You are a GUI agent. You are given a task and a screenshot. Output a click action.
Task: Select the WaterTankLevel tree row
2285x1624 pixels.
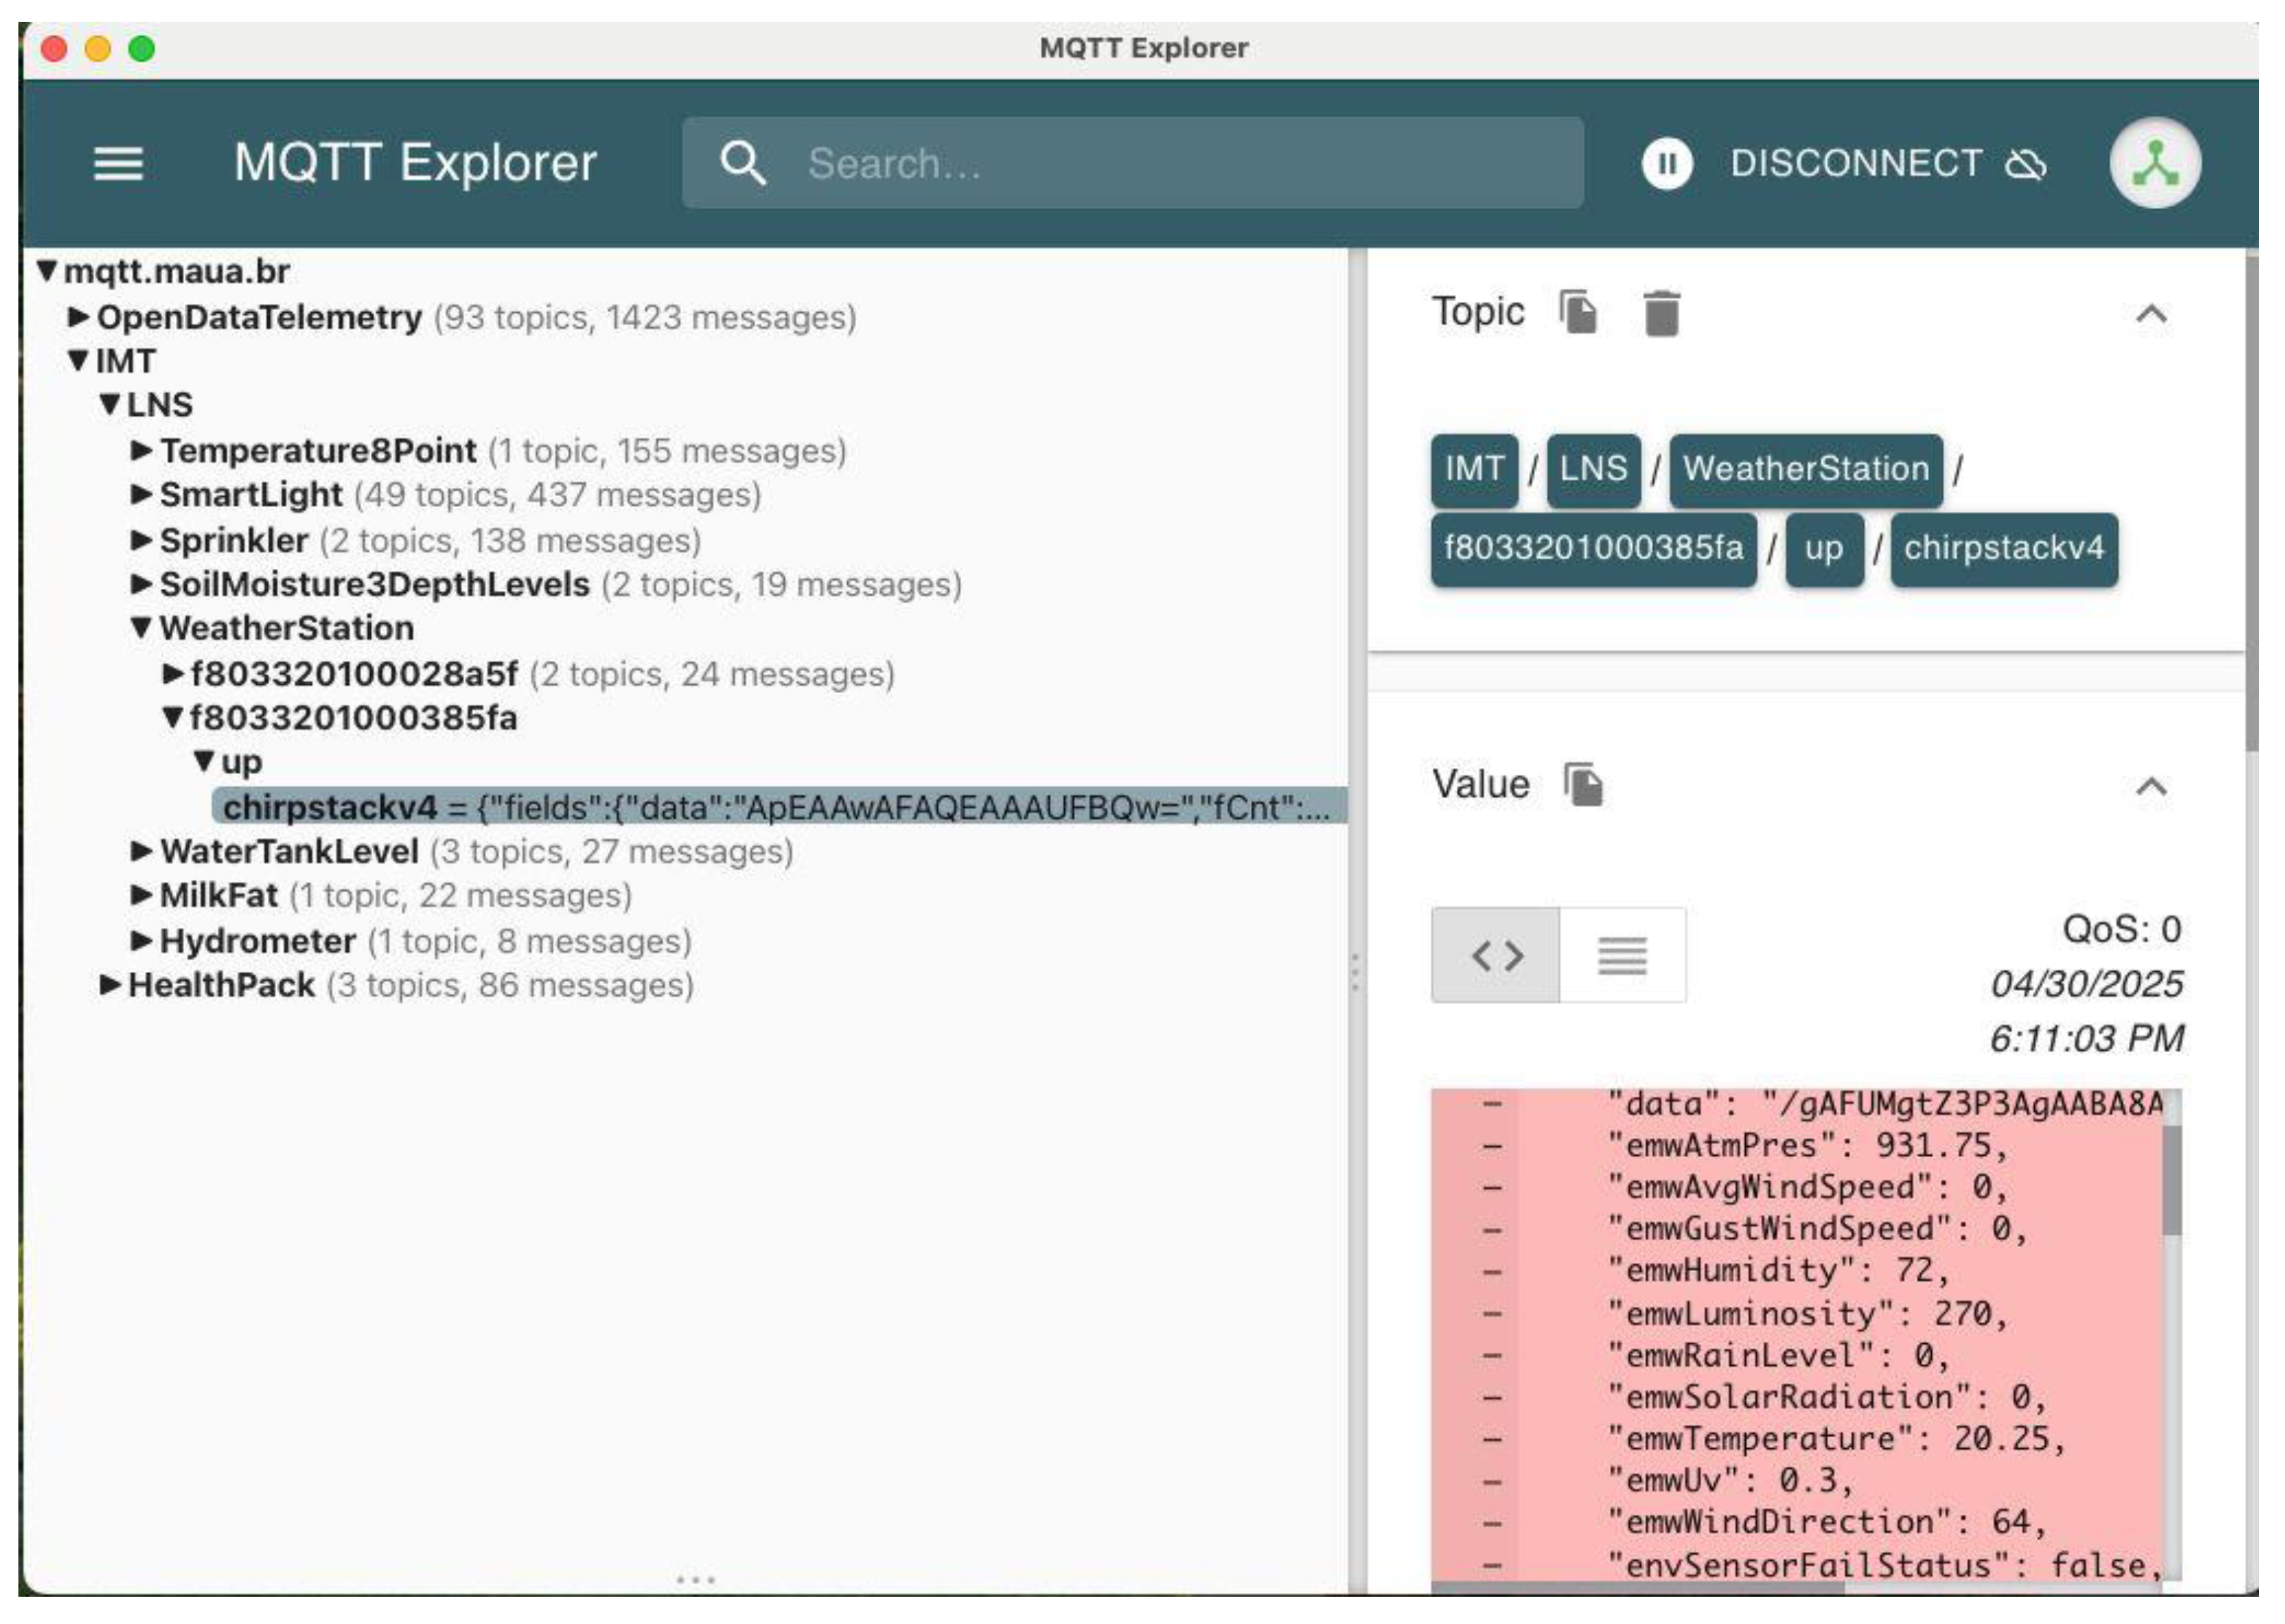[x=462, y=853]
